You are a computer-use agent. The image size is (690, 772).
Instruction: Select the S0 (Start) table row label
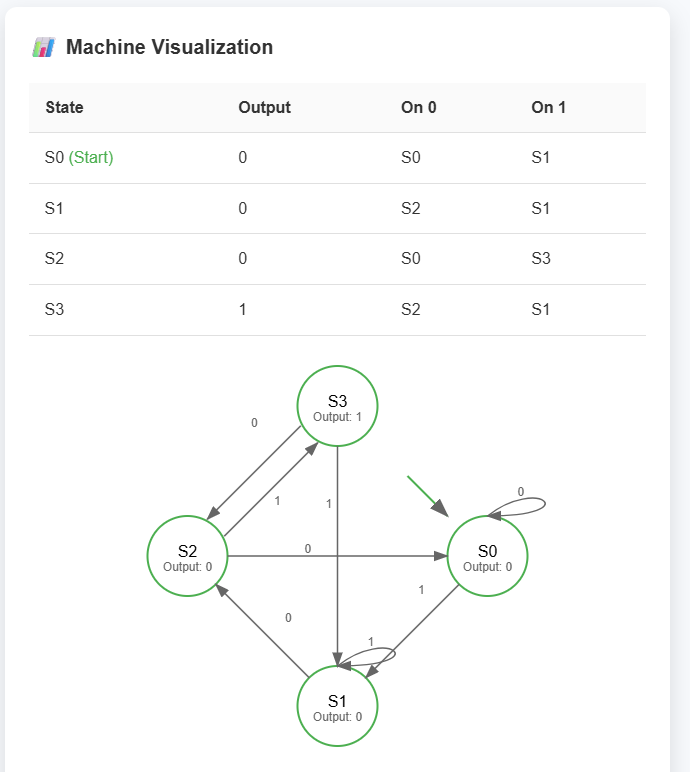point(79,158)
